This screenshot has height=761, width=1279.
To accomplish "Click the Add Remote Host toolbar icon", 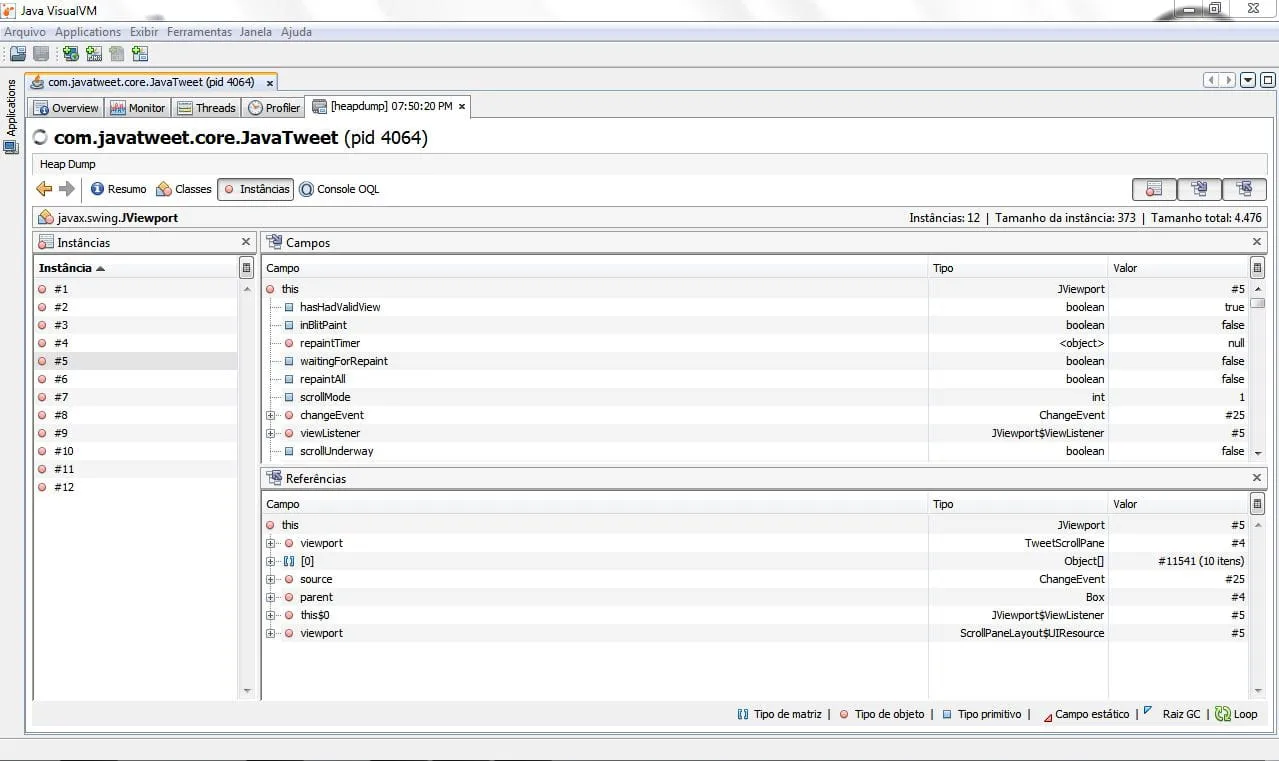I will tap(71, 54).
